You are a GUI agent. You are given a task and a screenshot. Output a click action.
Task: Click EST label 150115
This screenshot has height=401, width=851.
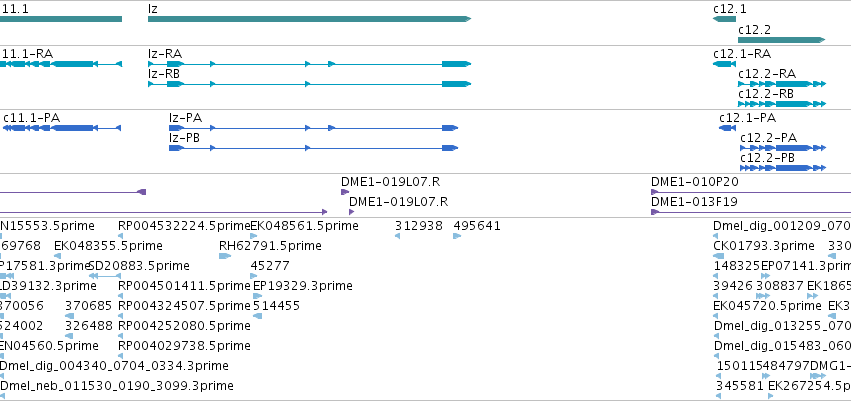[x=739, y=366]
